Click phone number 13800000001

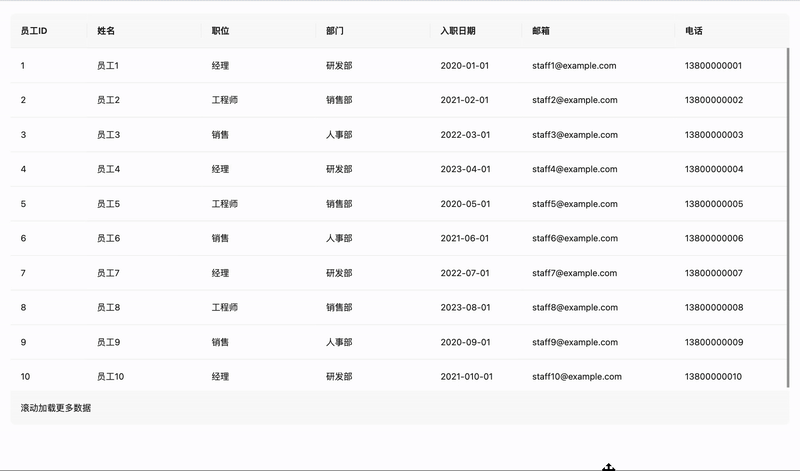713,65
